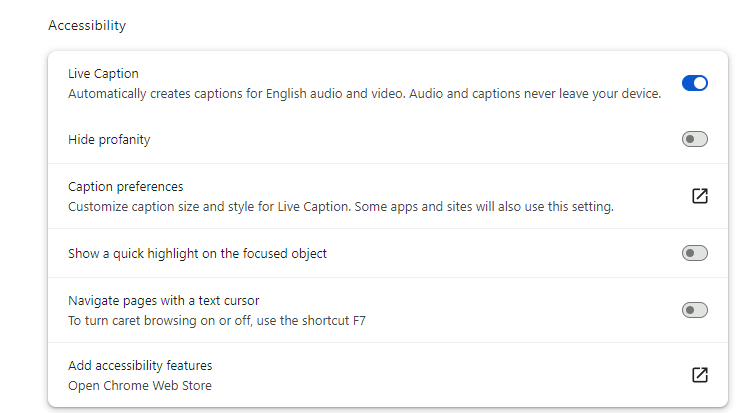
Task: Open Caption preferences external link icon
Action: point(699,196)
